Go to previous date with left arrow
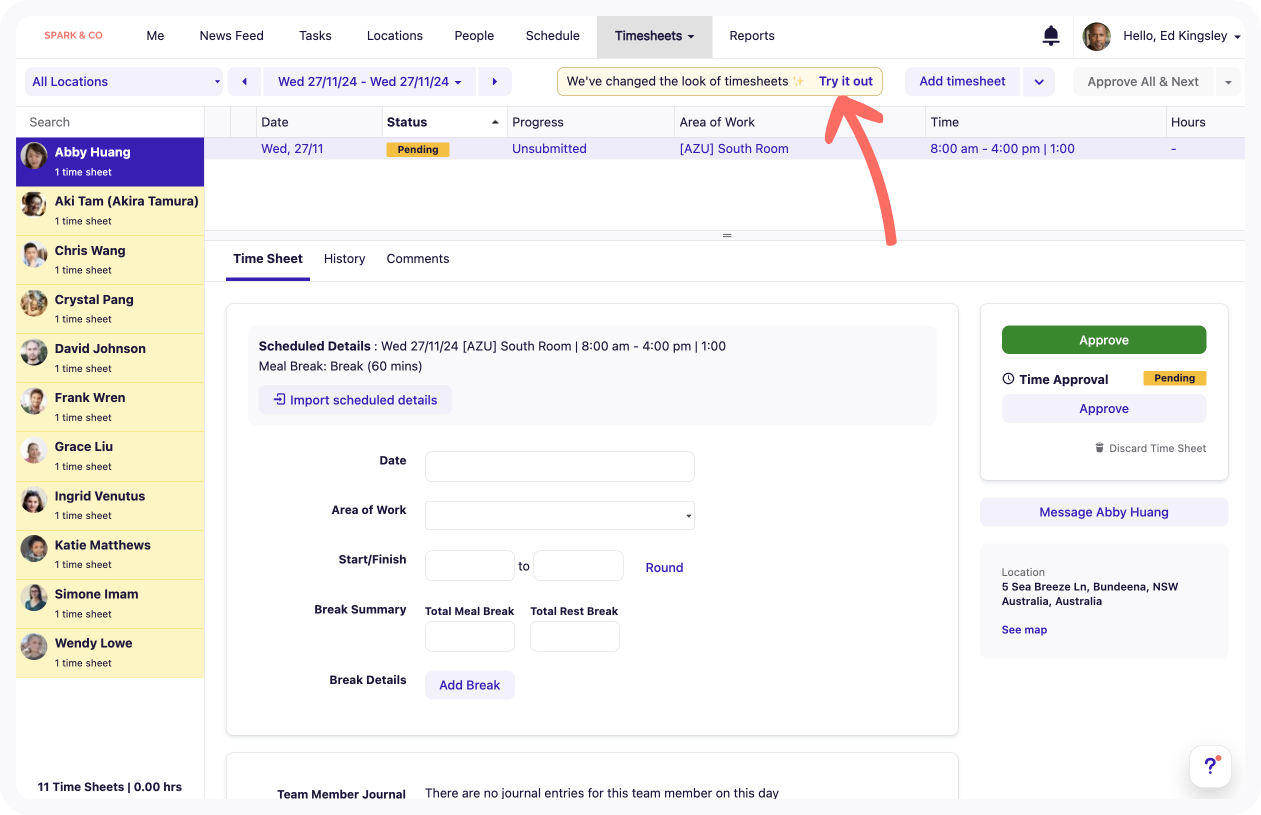Screen dimensions: 1261x815 (244, 82)
